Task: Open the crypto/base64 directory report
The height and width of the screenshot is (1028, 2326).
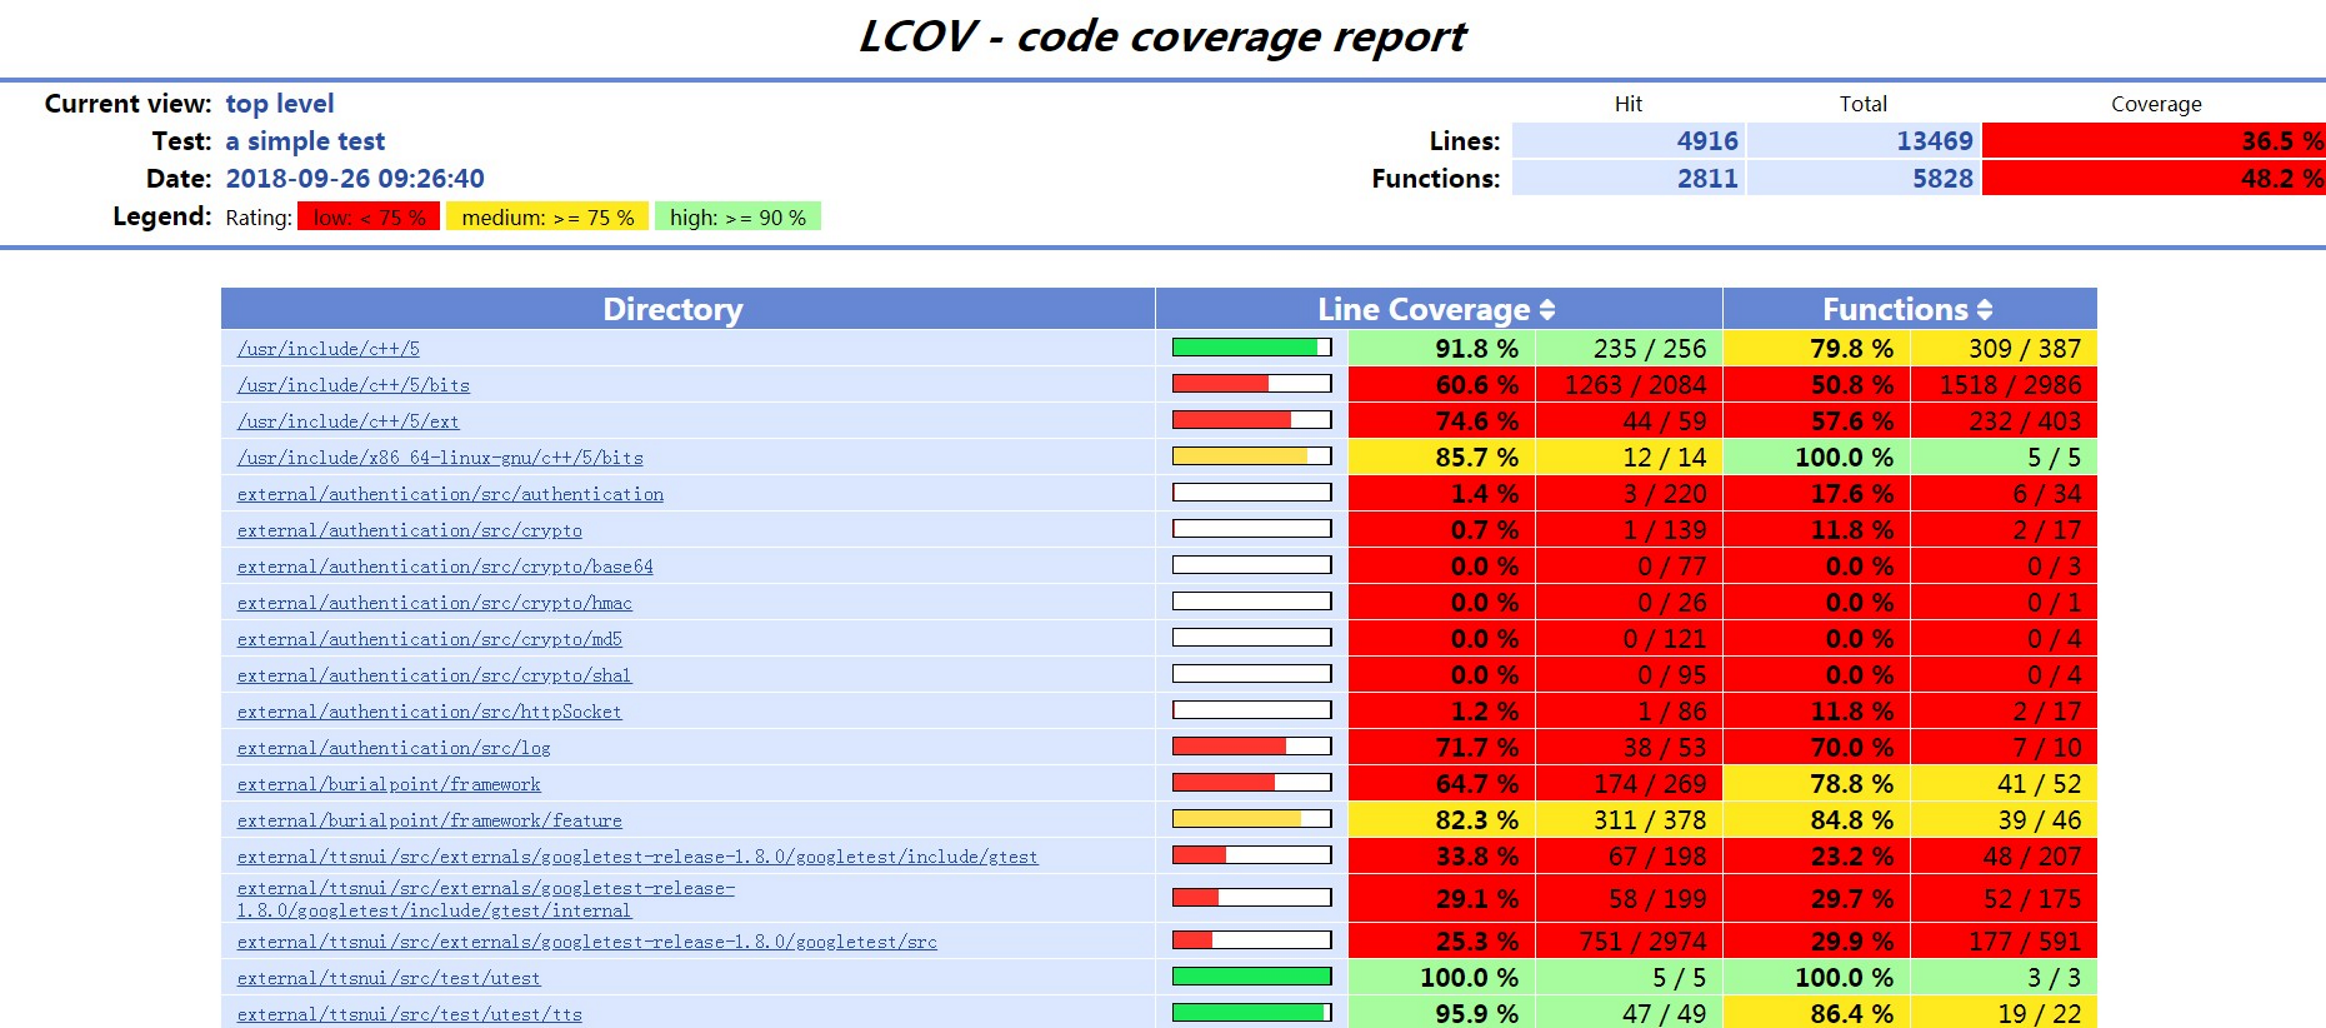Action: pos(445,566)
